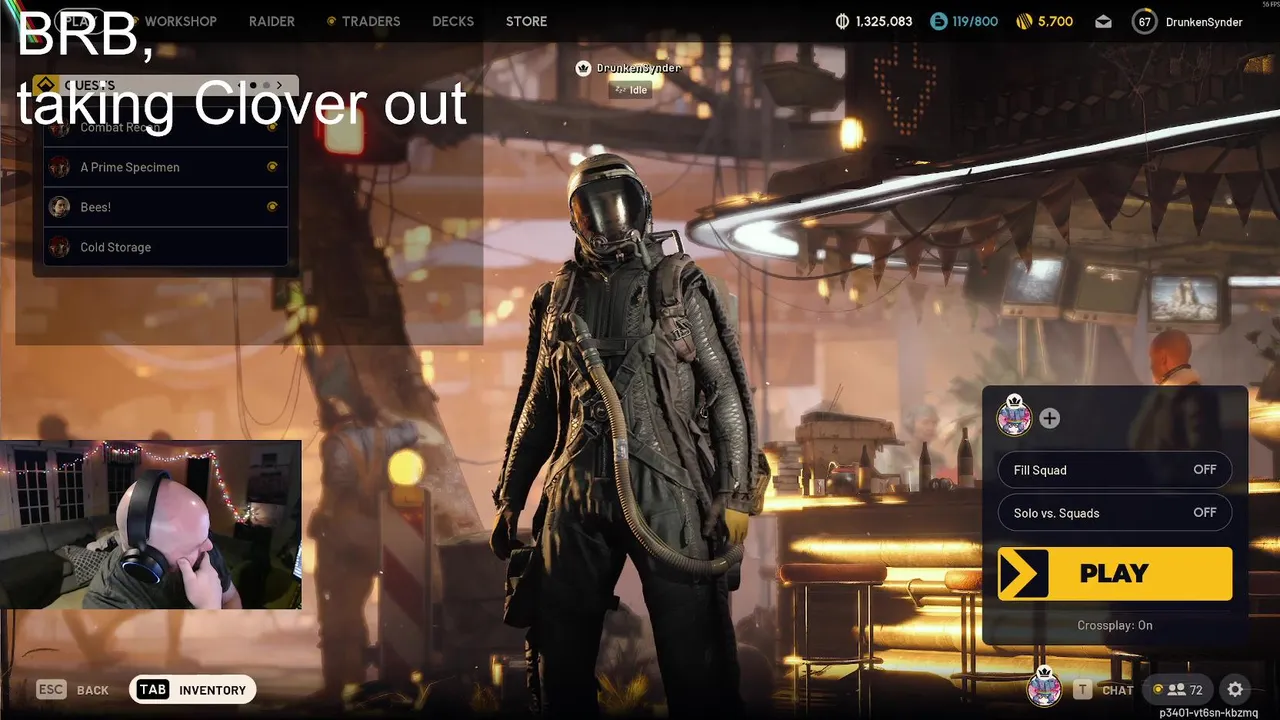Open DrunkenSynder profile name in top bar

1204,22
